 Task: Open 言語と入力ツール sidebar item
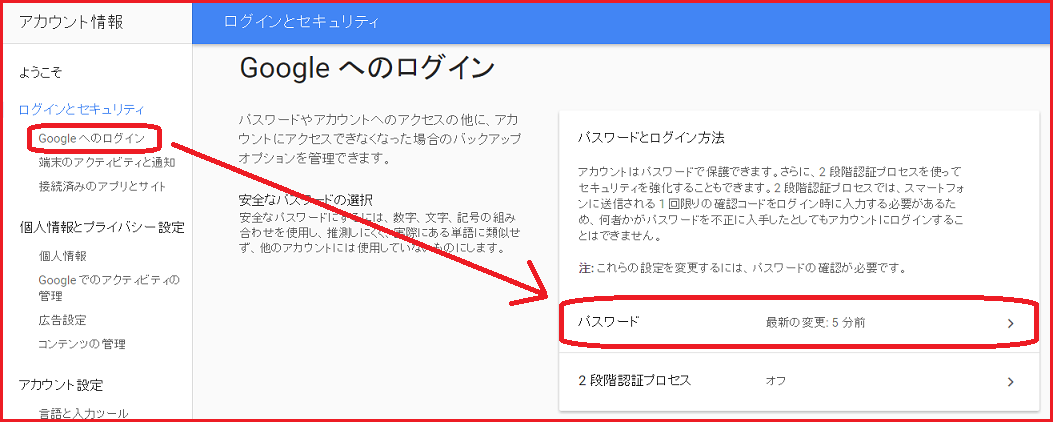(83, 413)
